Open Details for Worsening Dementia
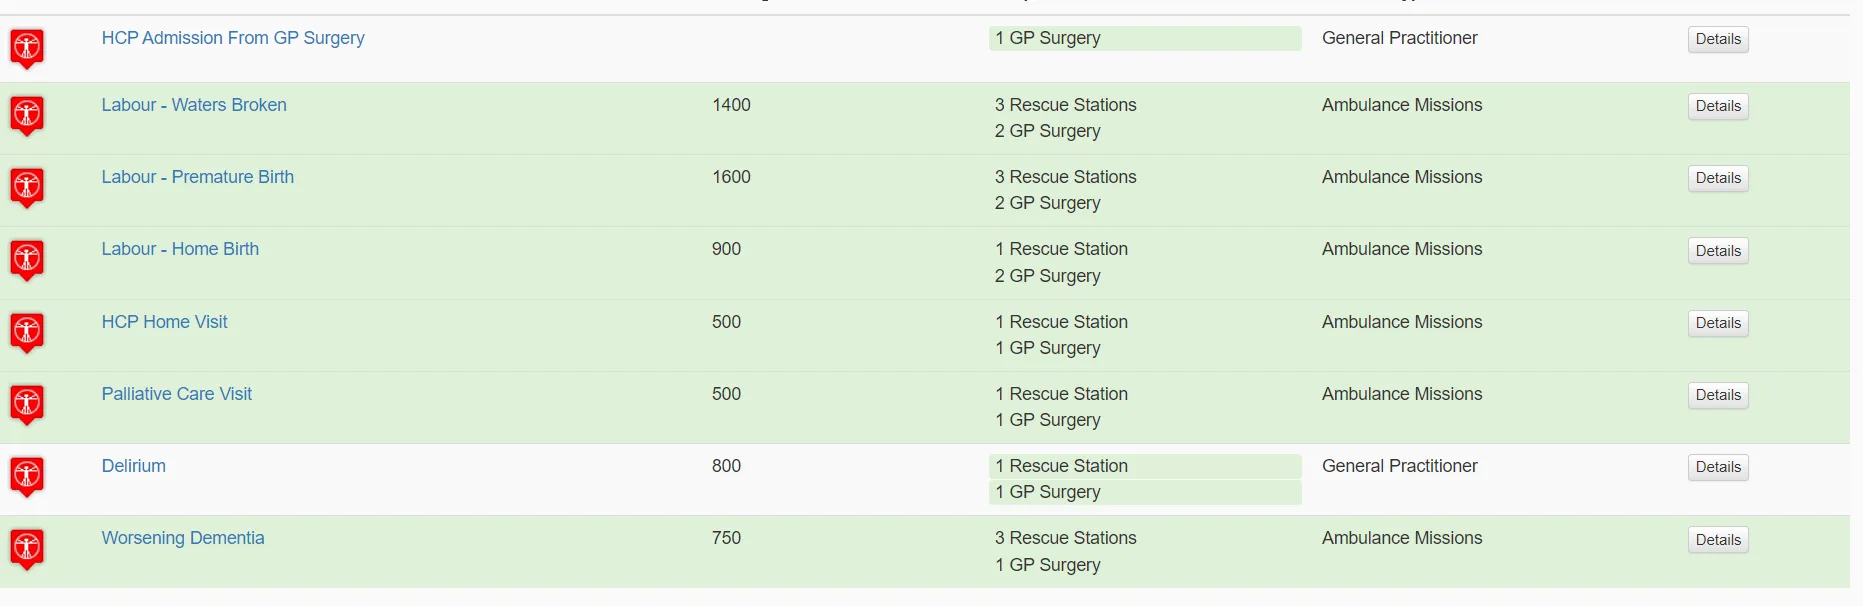Screen dimensions: 1863x606 coord(1718,540)
